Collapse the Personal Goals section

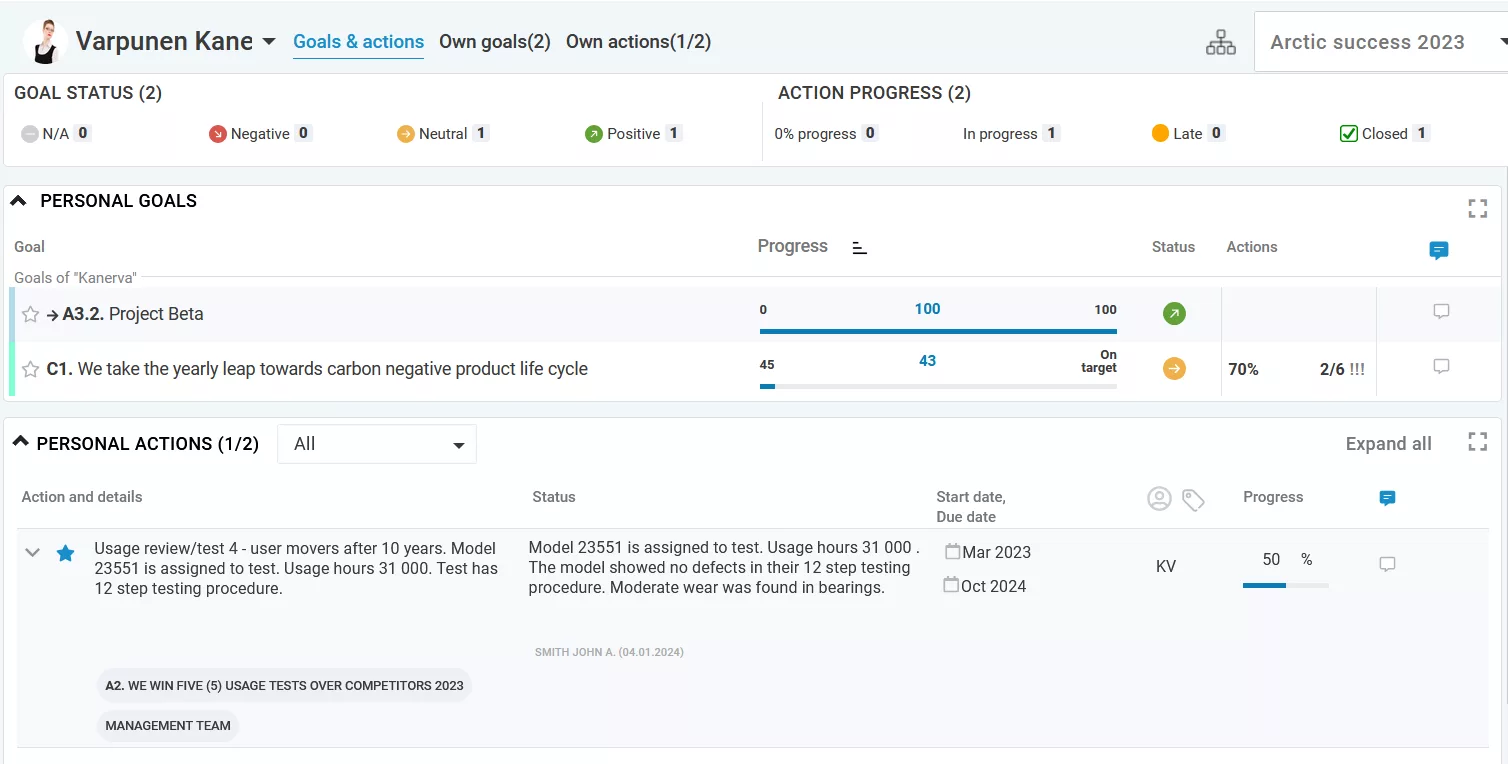pos(18,201)
